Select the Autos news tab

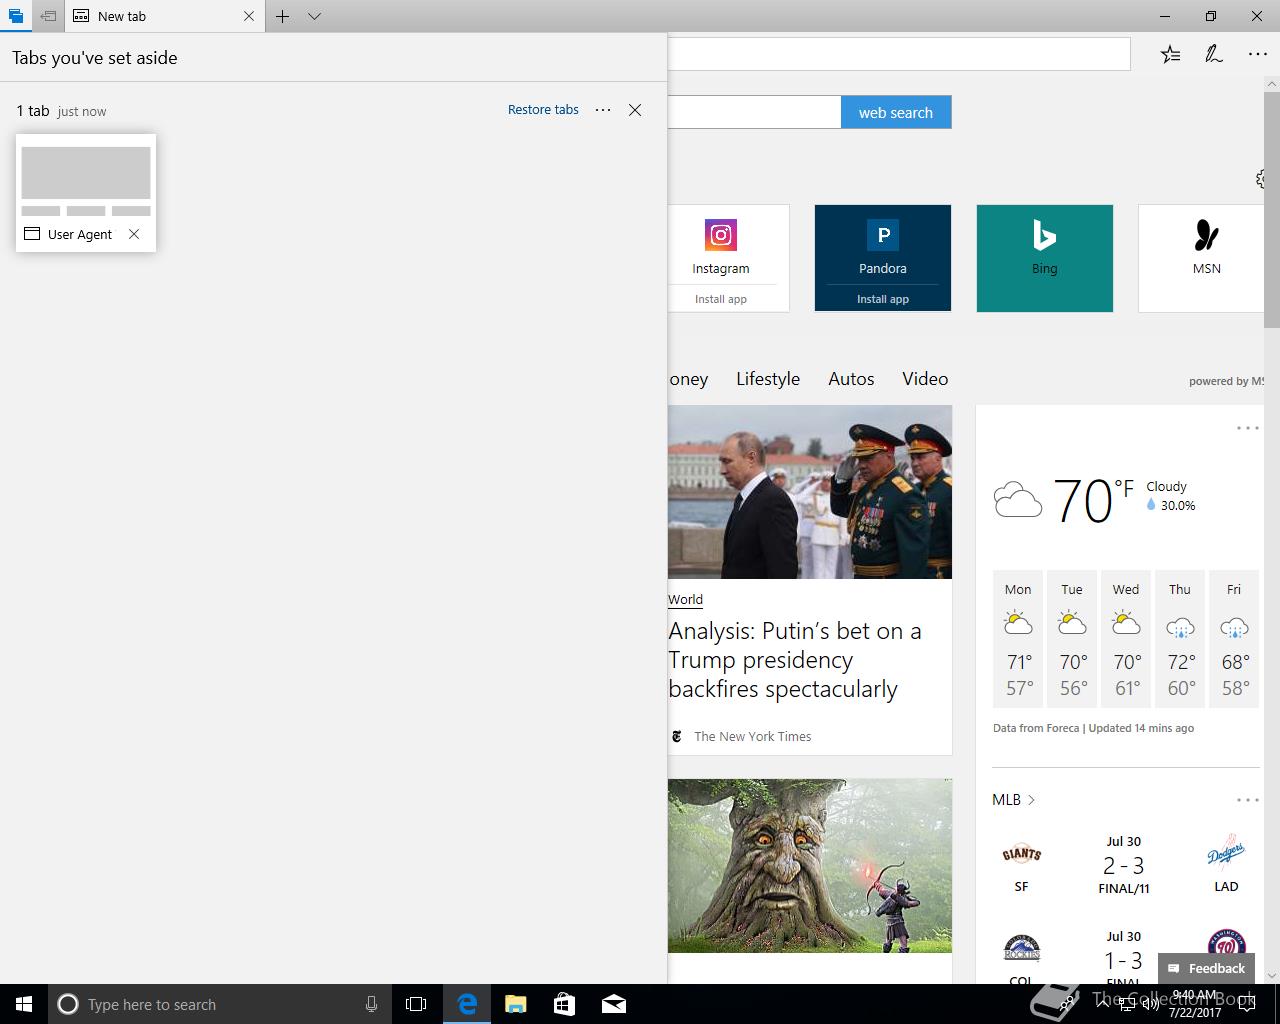tap(851, 379)
